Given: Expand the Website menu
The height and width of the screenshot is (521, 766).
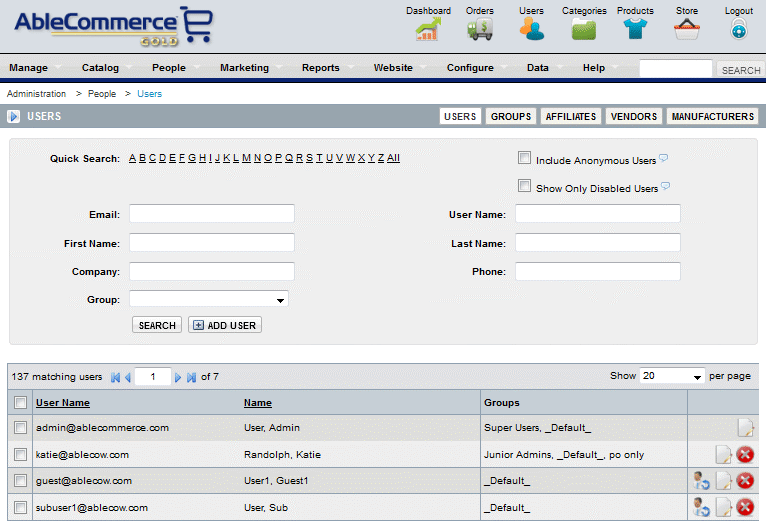Looking at the screenshot, I should pyautogui.click(x=393, y=67).
